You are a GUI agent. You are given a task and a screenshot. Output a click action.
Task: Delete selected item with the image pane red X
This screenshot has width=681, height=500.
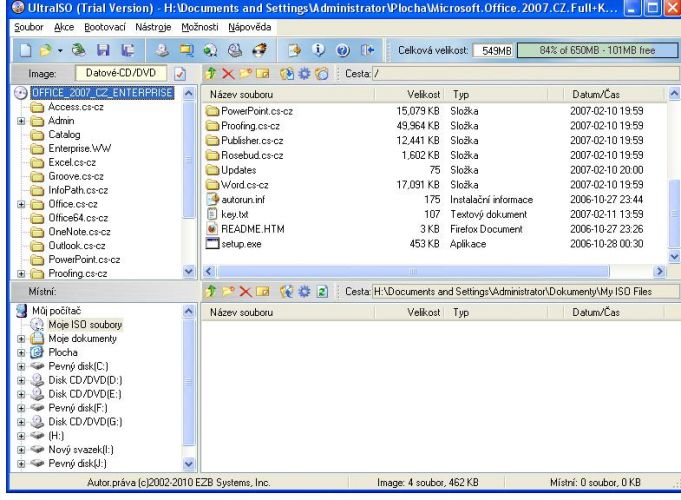pyautogui.click(x=228, y=73)
